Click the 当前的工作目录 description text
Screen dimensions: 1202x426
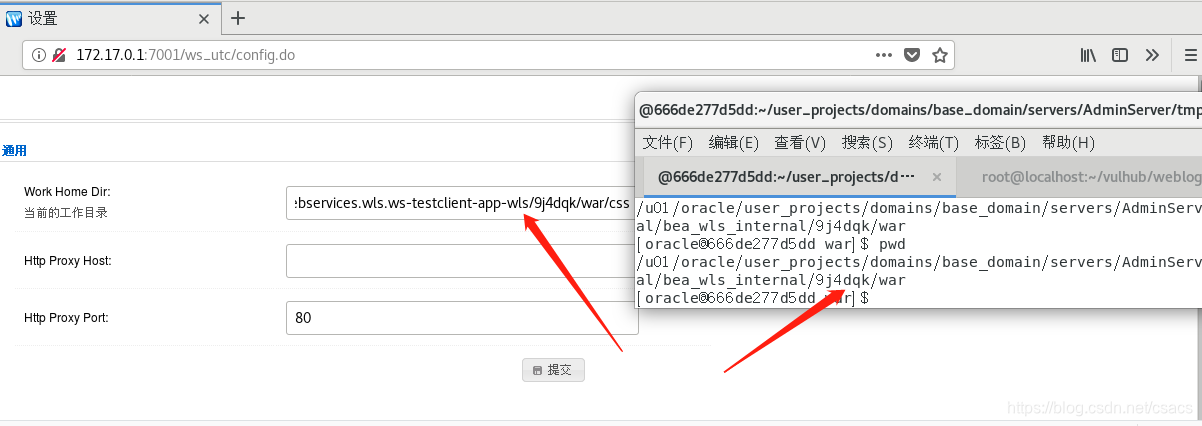pos(66,213)
